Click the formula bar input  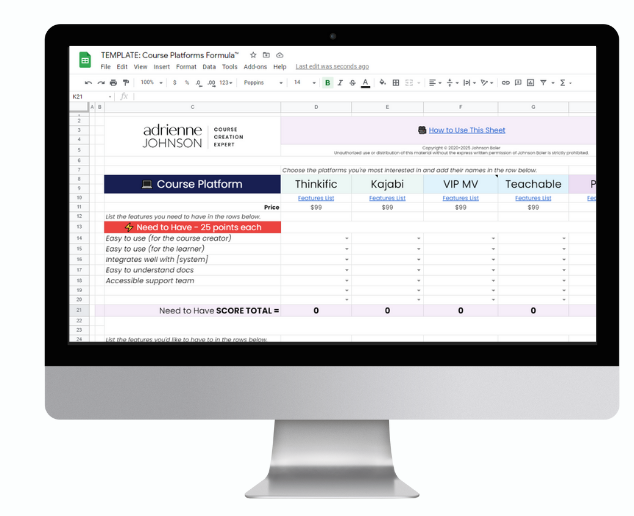(x=364, y=97)
